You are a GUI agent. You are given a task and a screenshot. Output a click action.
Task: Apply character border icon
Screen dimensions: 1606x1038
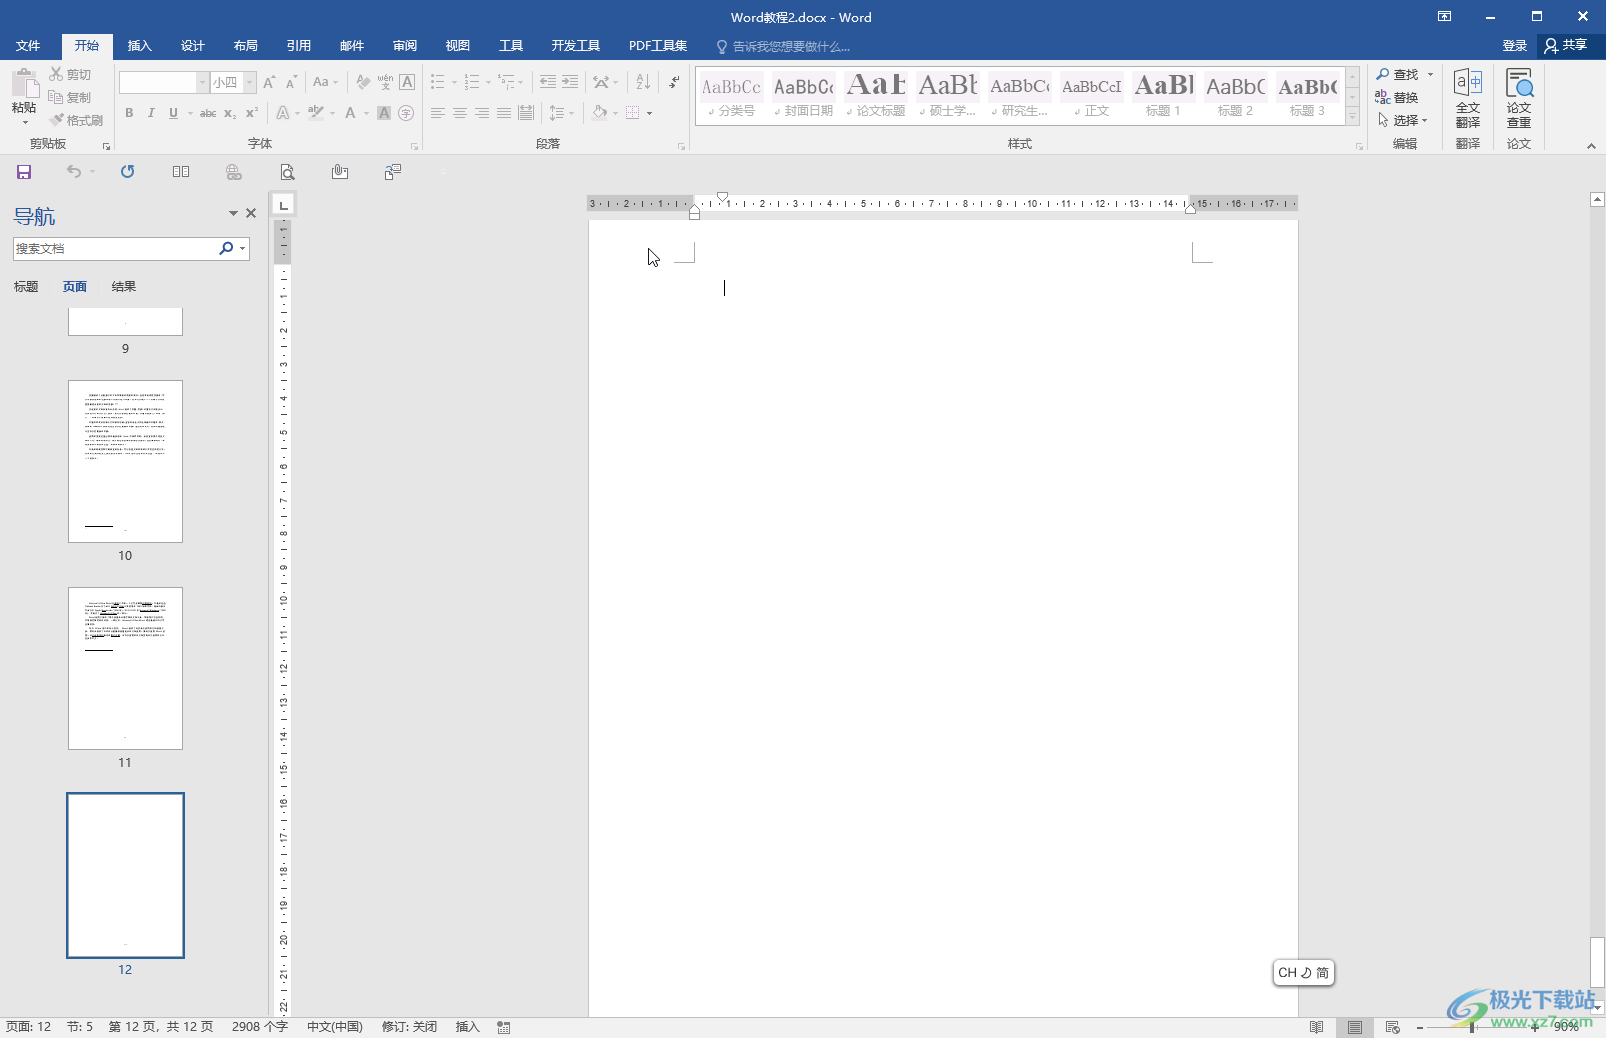tap(407, 82)
